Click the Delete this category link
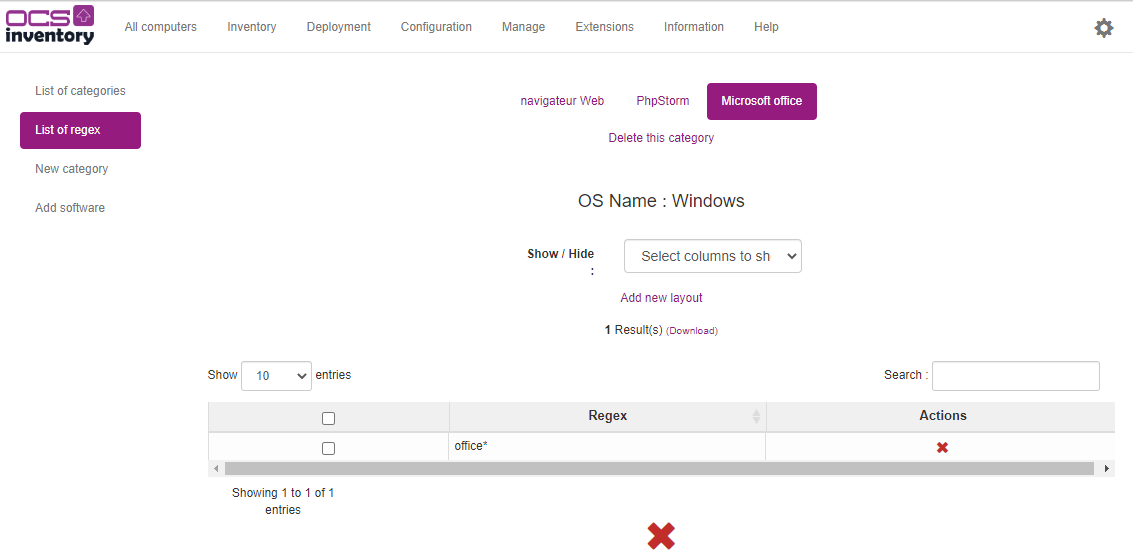1133x557 pixels. 661,138
